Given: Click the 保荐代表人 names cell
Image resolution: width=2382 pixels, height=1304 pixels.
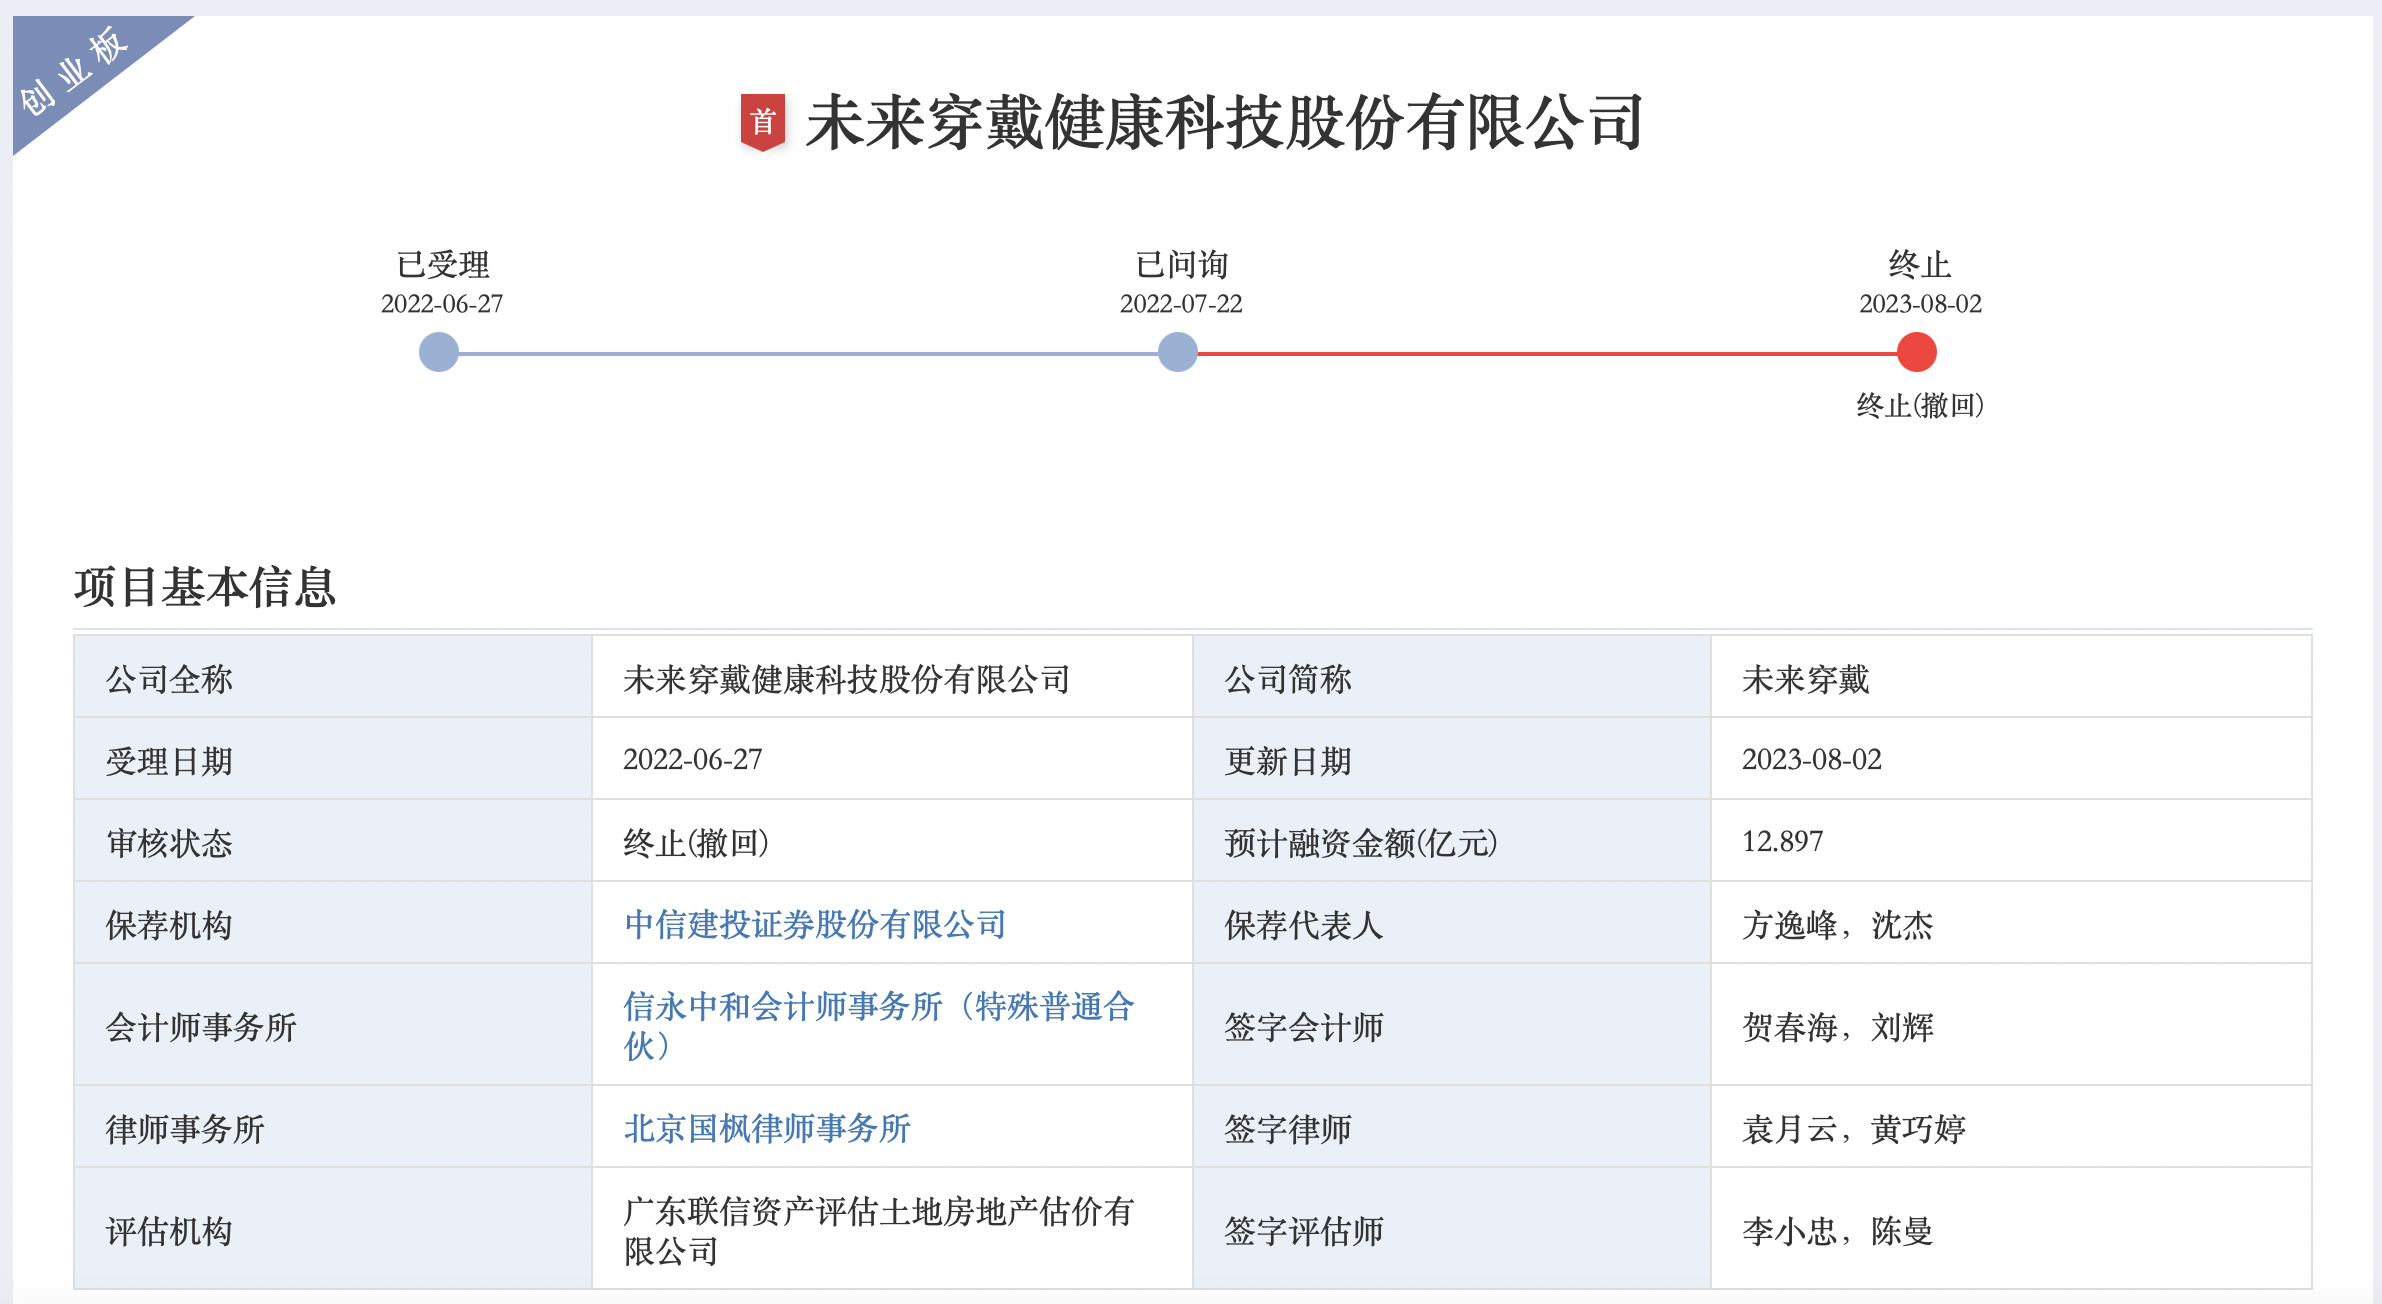Looking at the screenshot, I should (1837, 924).
